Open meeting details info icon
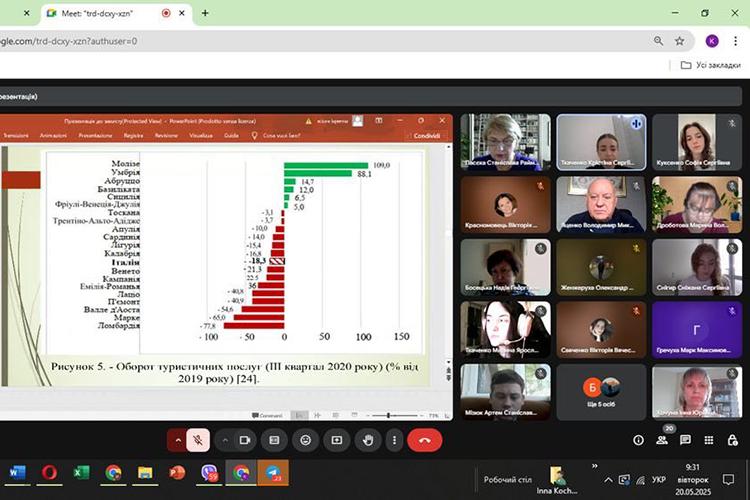This screenshot has height=500, width=750. (638, 440)
